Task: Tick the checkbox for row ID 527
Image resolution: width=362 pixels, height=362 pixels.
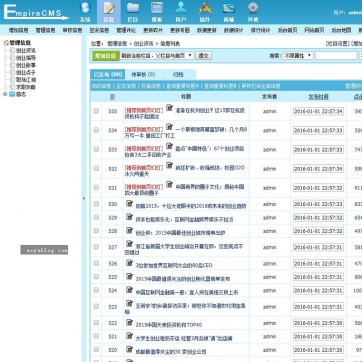Action: click(x=96, y=247)
